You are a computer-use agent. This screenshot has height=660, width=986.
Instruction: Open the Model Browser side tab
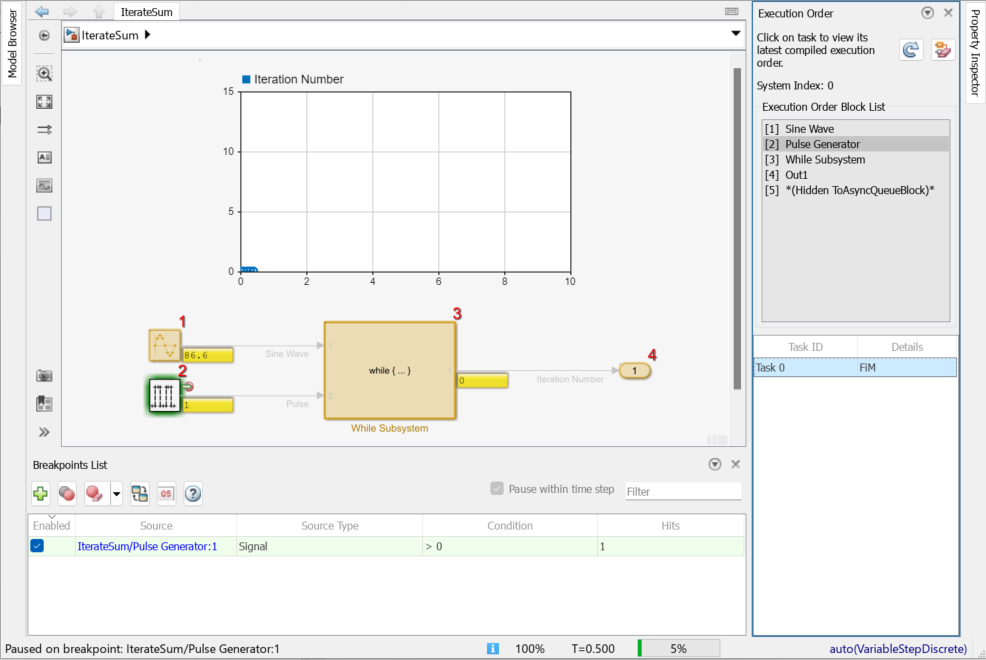12,44
